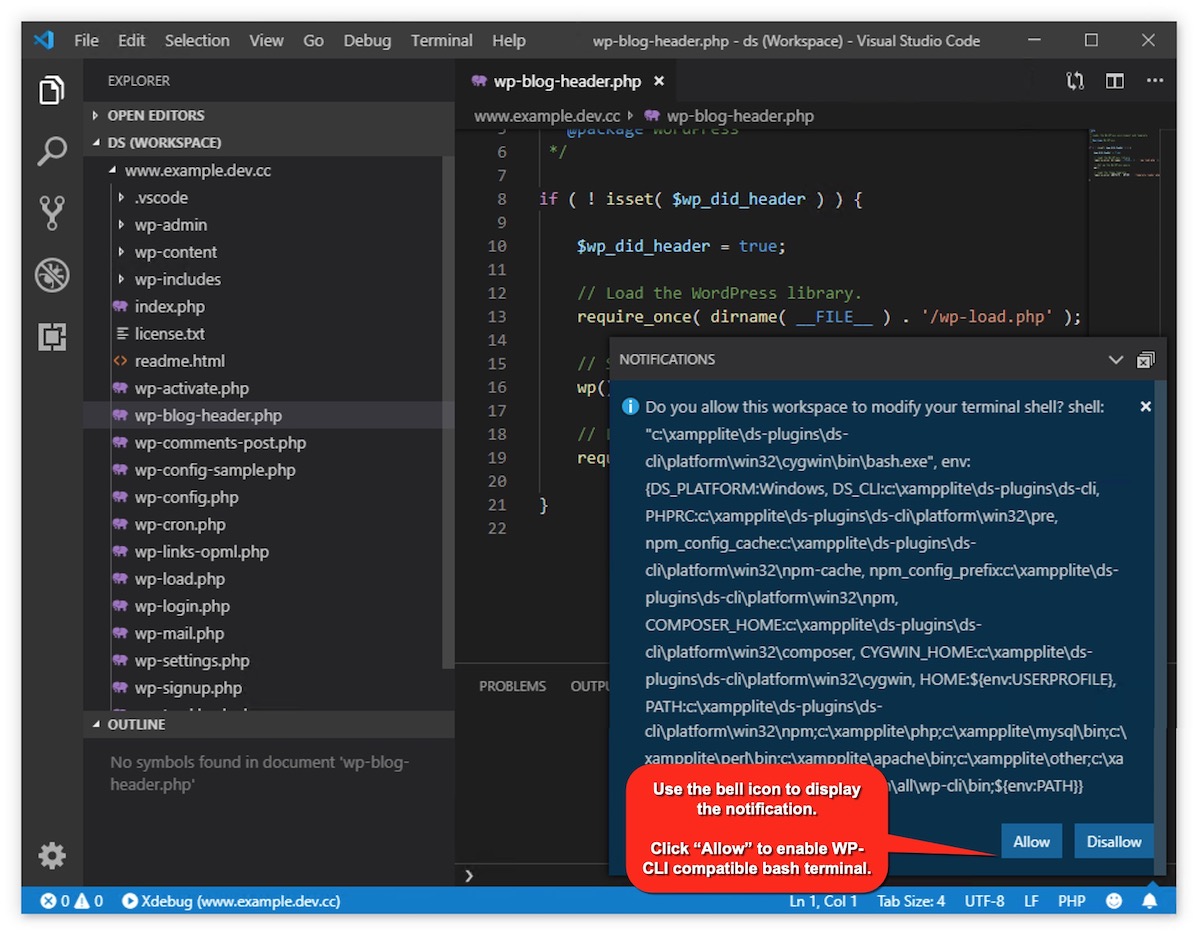Start Xdebug (www.example.dev.cc) from status bar

coord(231,901)
